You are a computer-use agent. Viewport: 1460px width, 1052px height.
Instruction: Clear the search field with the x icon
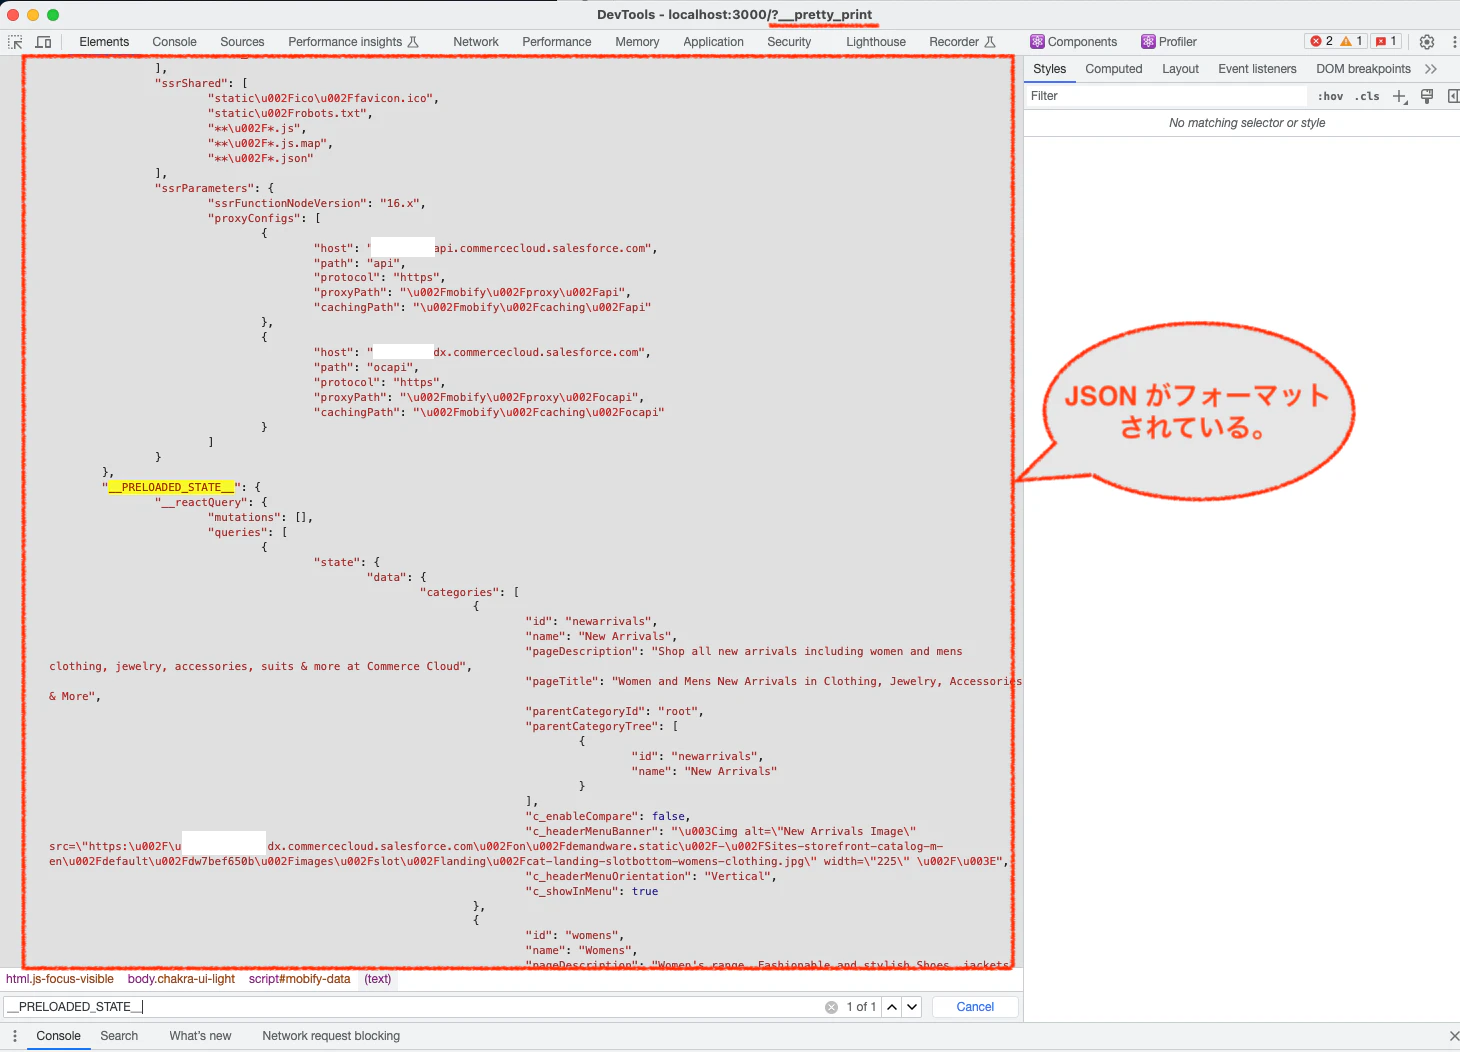point(831,1007)
